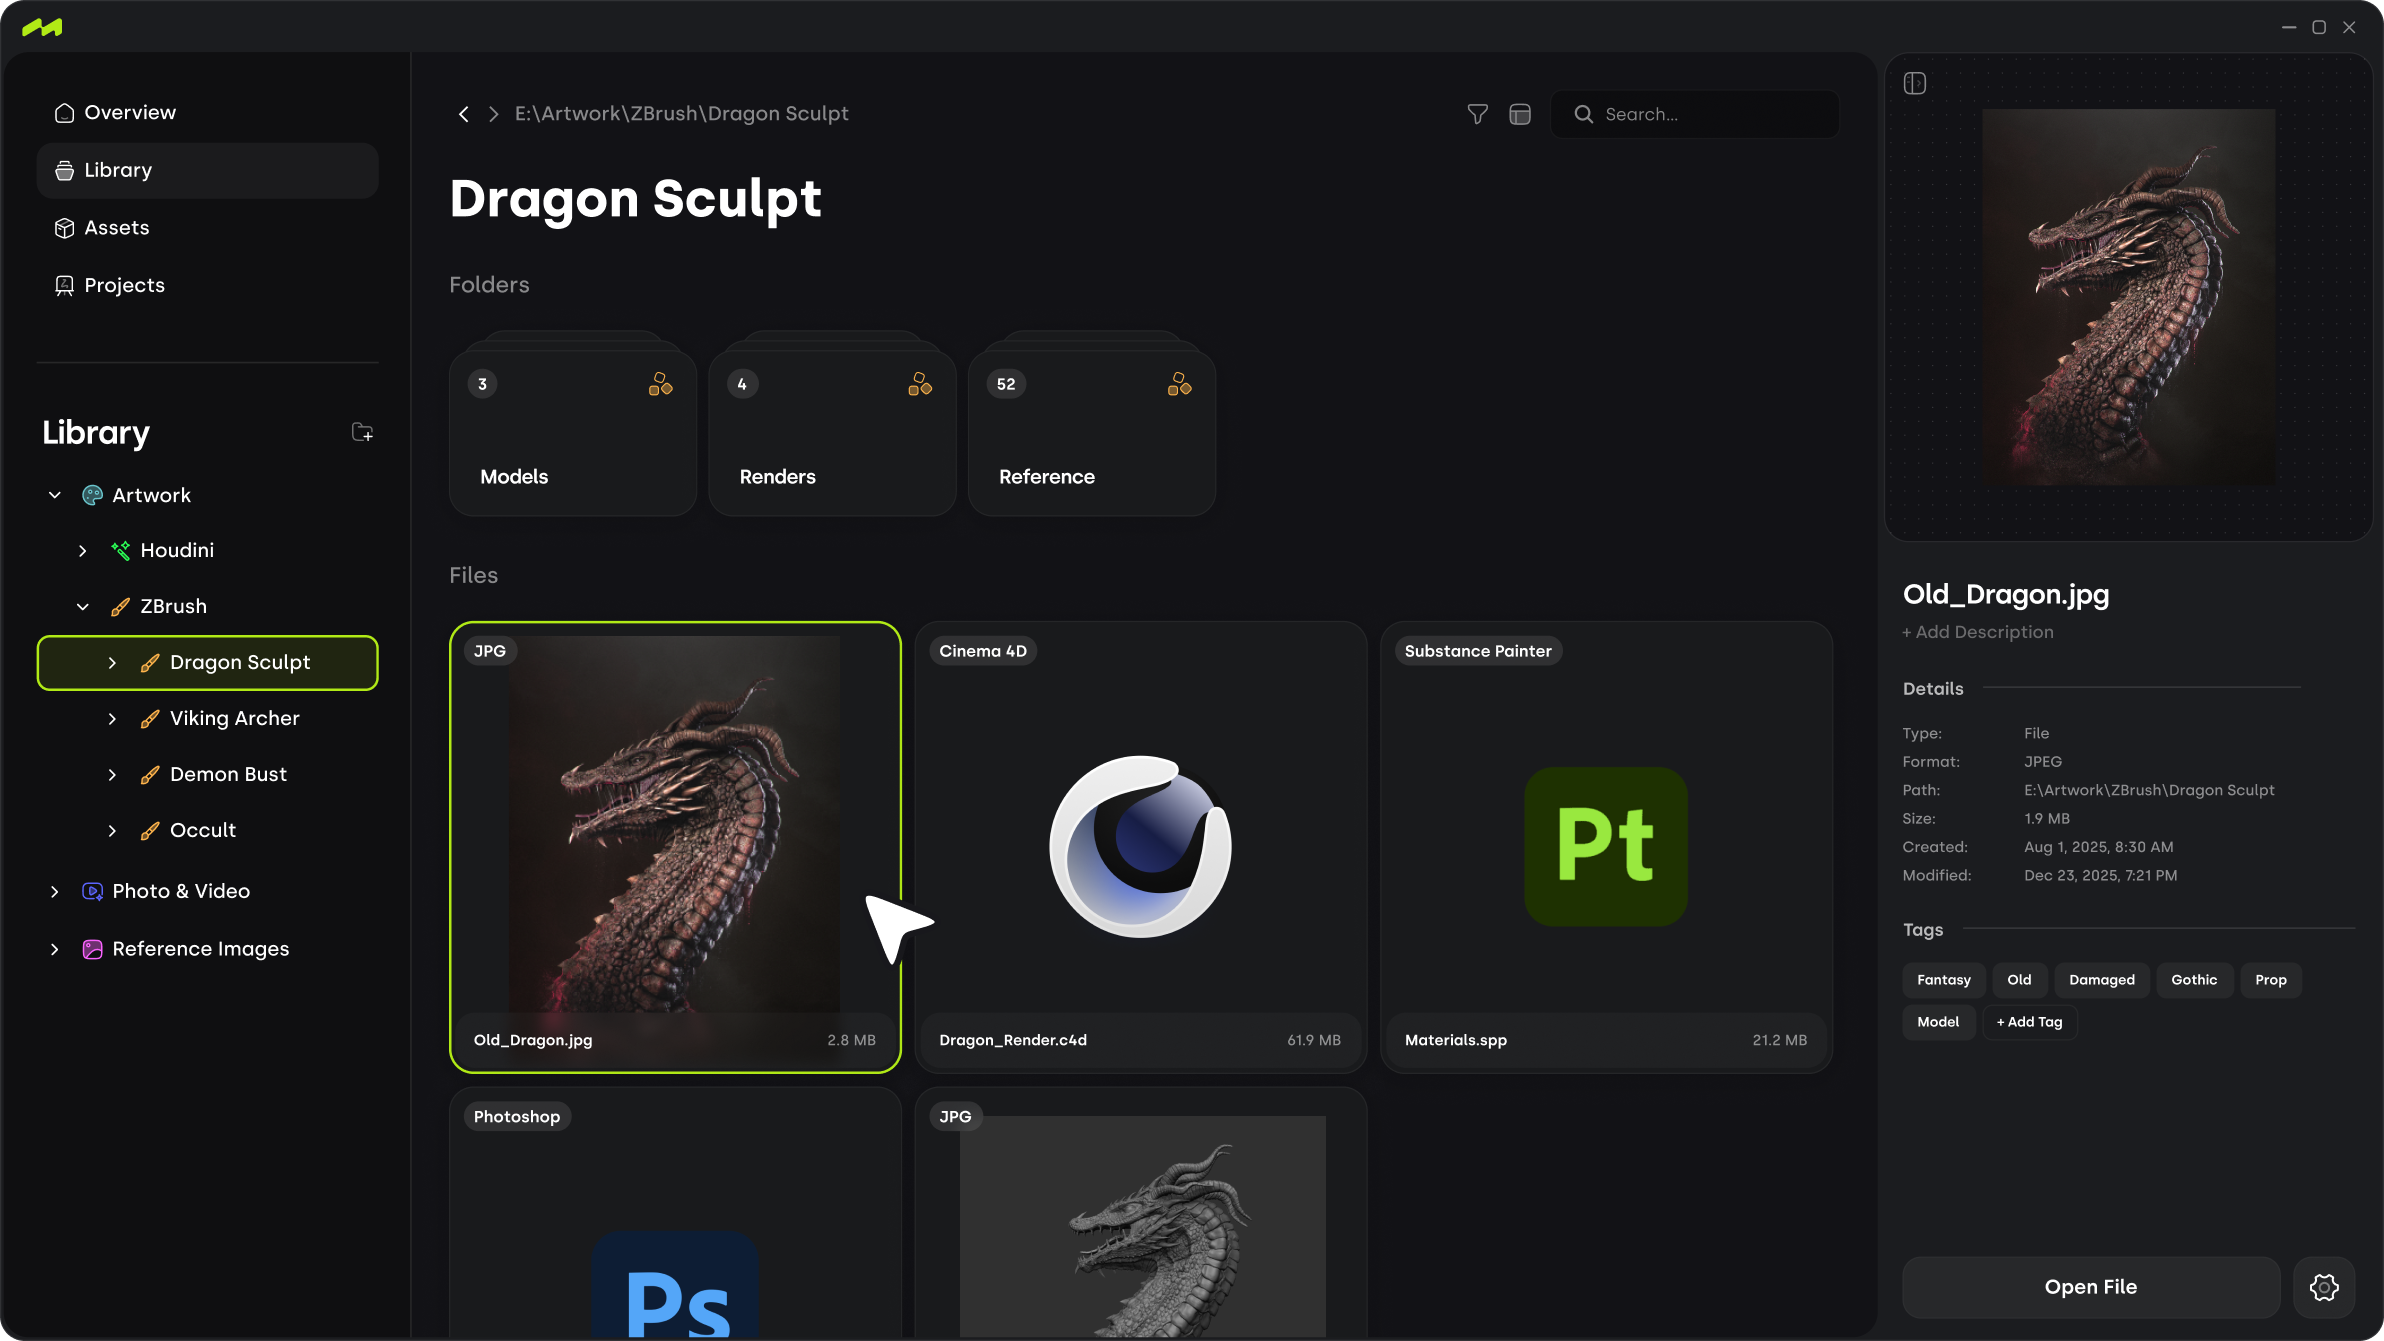Collapse the ZBrush folder chevron
The width and height of the screenshot is (2384, 1341).
click(x=83, y=606)
